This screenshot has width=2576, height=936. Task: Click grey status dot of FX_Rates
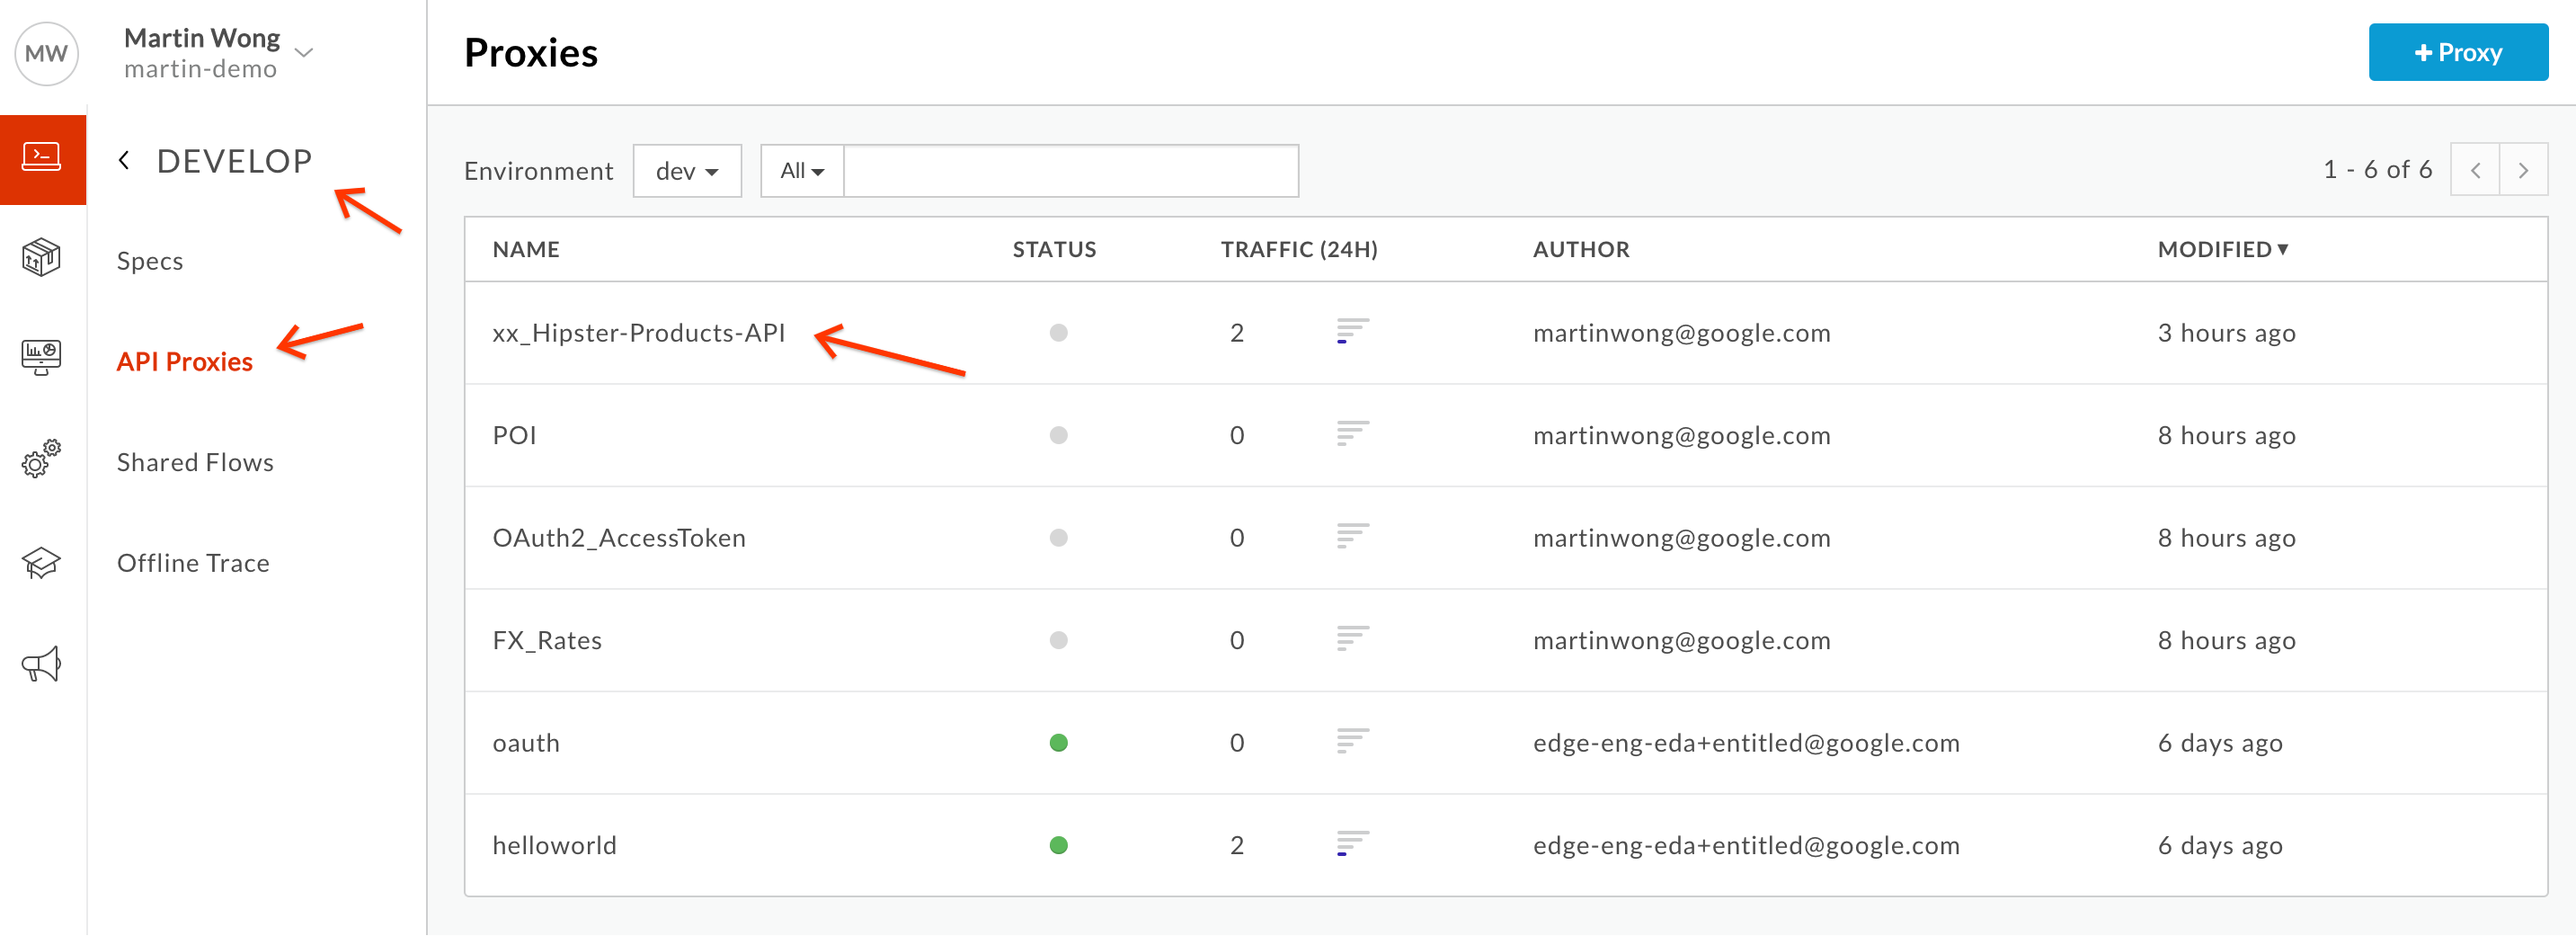(x=1058, y=640)
